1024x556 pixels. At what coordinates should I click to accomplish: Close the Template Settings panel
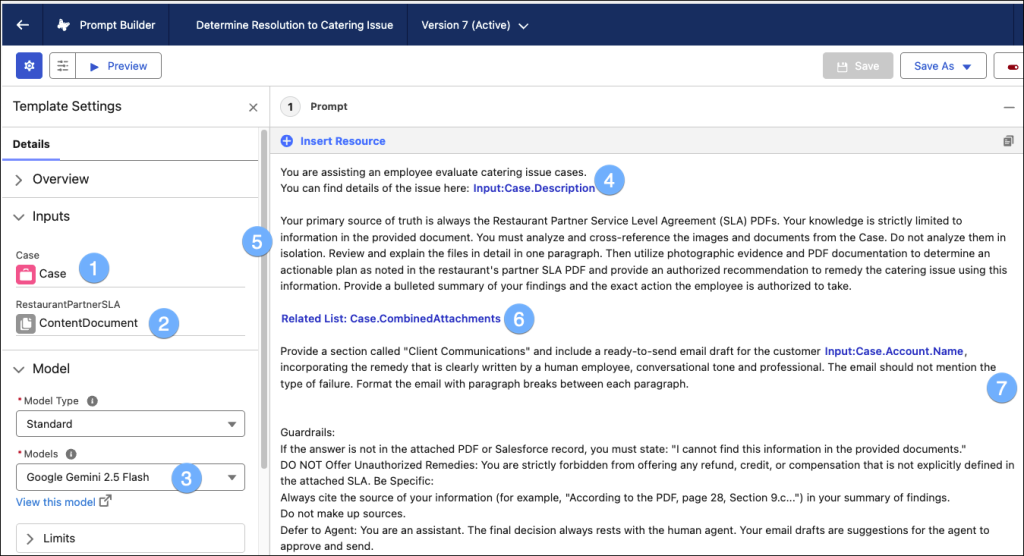[x=253, y=107]
